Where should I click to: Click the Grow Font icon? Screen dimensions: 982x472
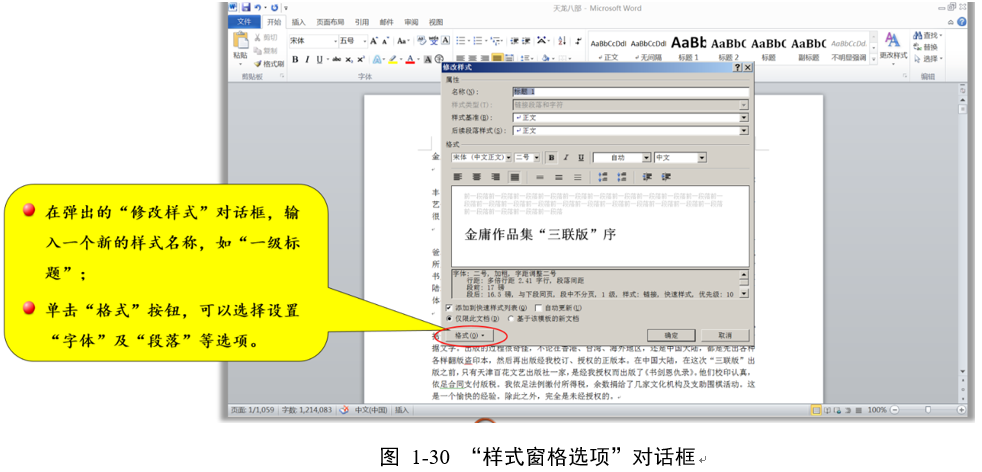[374, 41]
